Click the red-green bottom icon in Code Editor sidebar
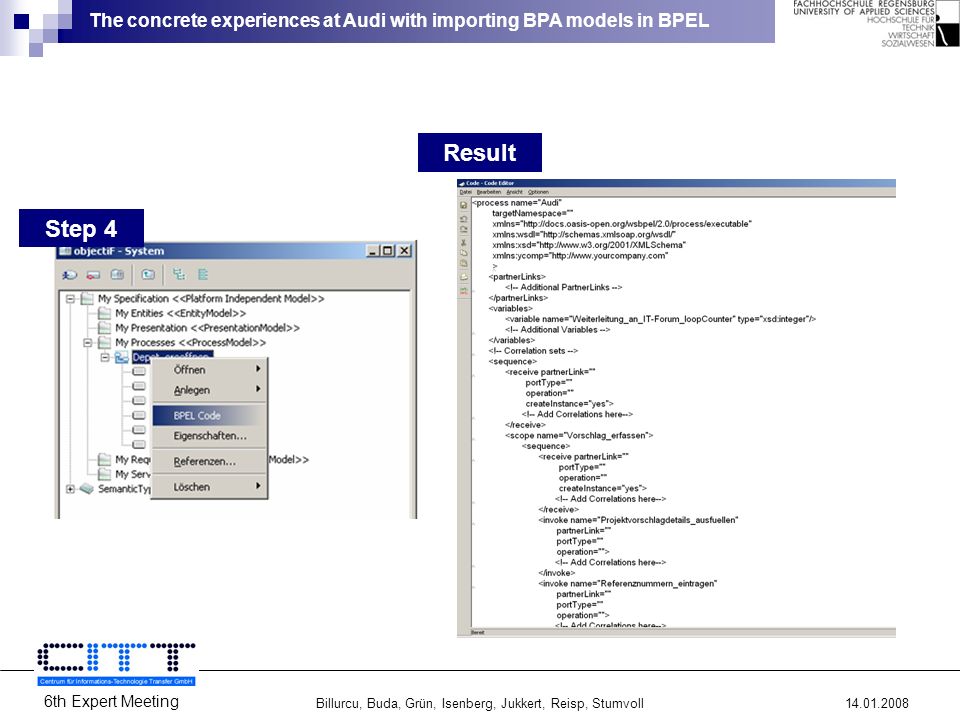 463,291
